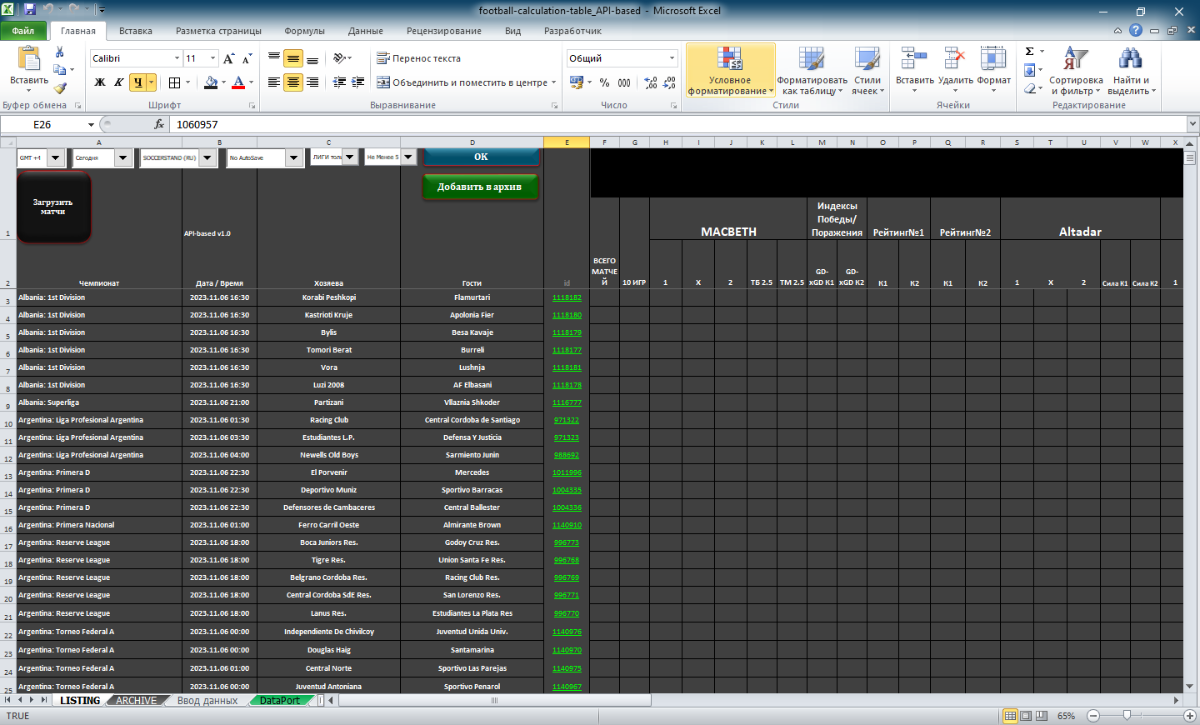The height and width of the screenshot is (725, 1200).
Task: Click the Добавить в архив button
Action: click(x=479, y=187)
